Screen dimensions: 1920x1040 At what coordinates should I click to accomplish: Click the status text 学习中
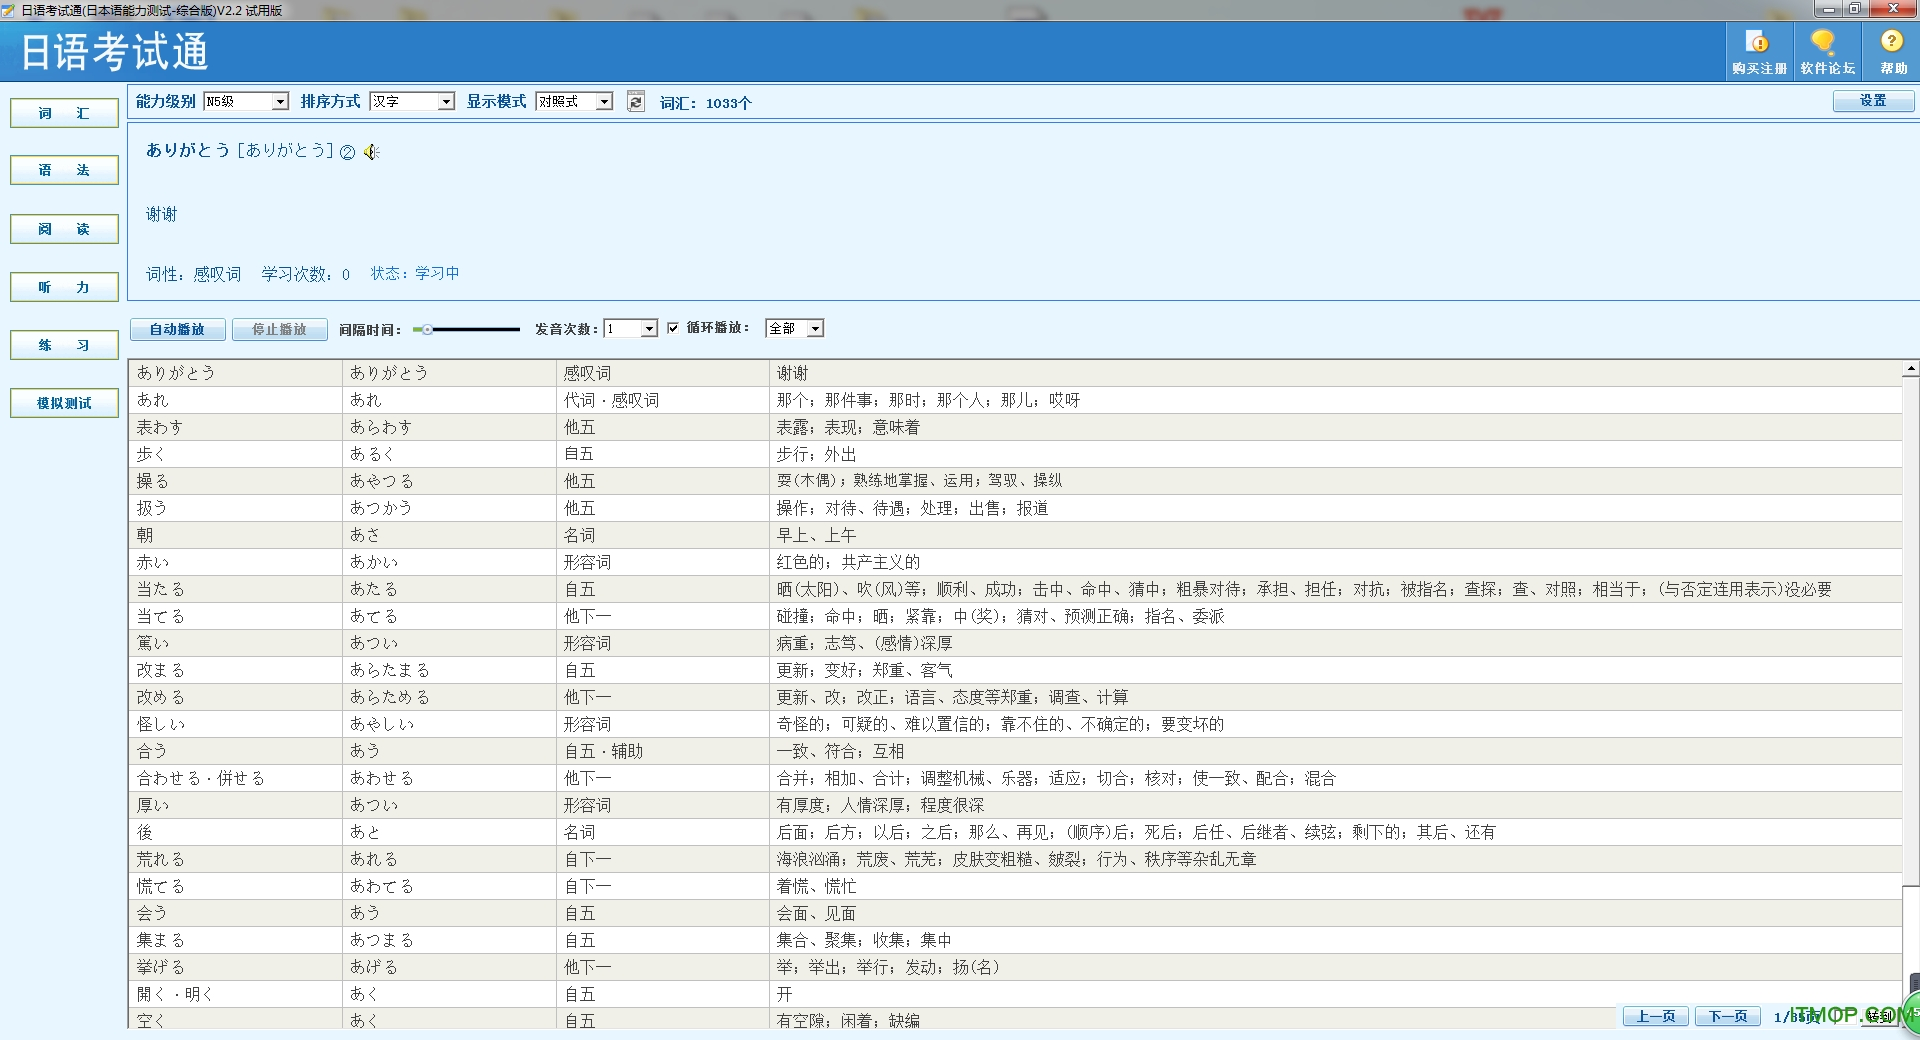point(437,273)
